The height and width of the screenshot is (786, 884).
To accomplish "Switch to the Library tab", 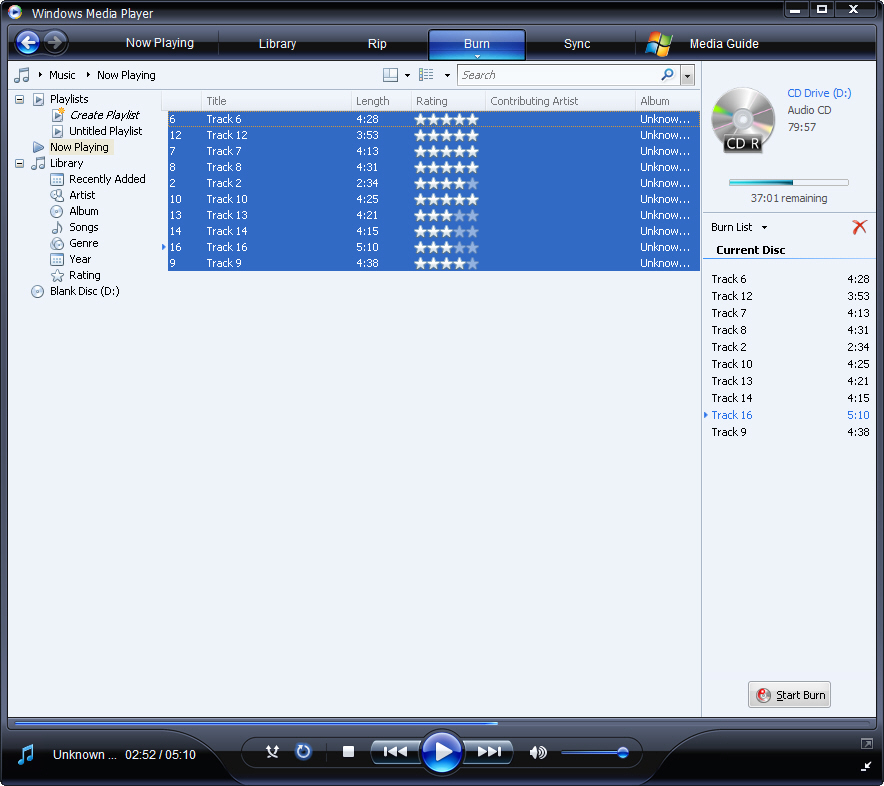I will coord(277,43).
